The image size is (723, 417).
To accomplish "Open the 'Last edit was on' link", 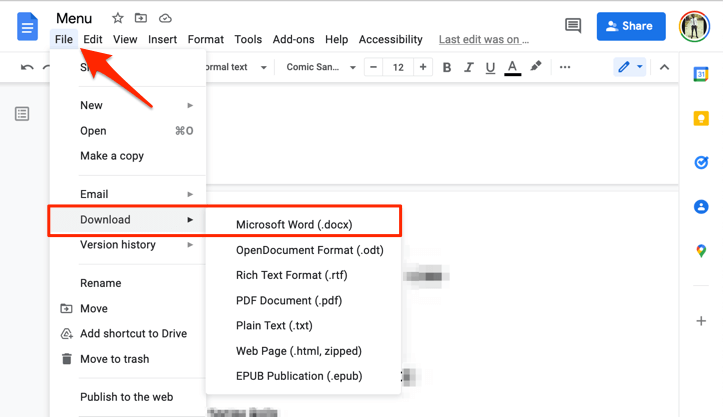I will coord(484,40).
